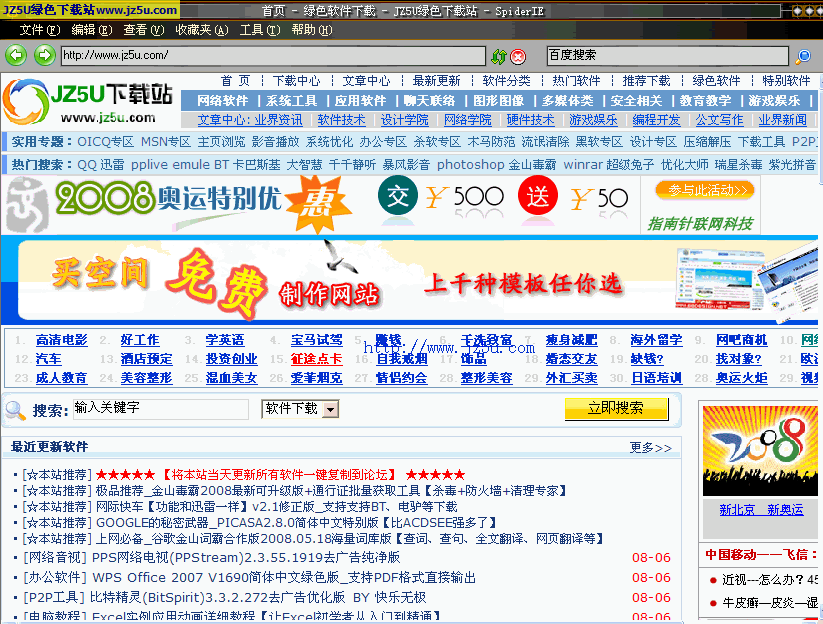Open the 软件技术 article link
This screenshot has width=823, height=624.
(341, 120)
